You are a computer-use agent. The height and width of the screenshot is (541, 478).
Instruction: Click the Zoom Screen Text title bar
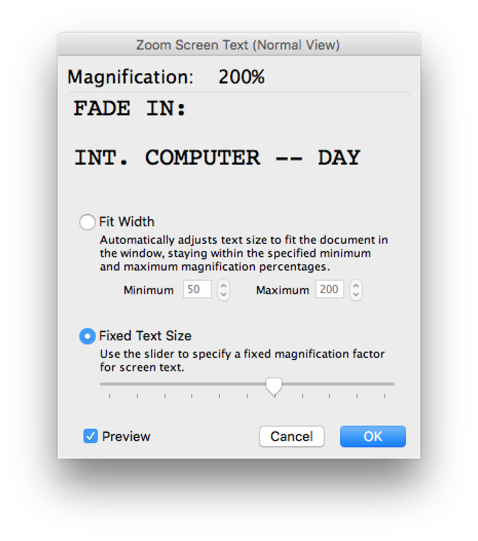coord(239,45)
